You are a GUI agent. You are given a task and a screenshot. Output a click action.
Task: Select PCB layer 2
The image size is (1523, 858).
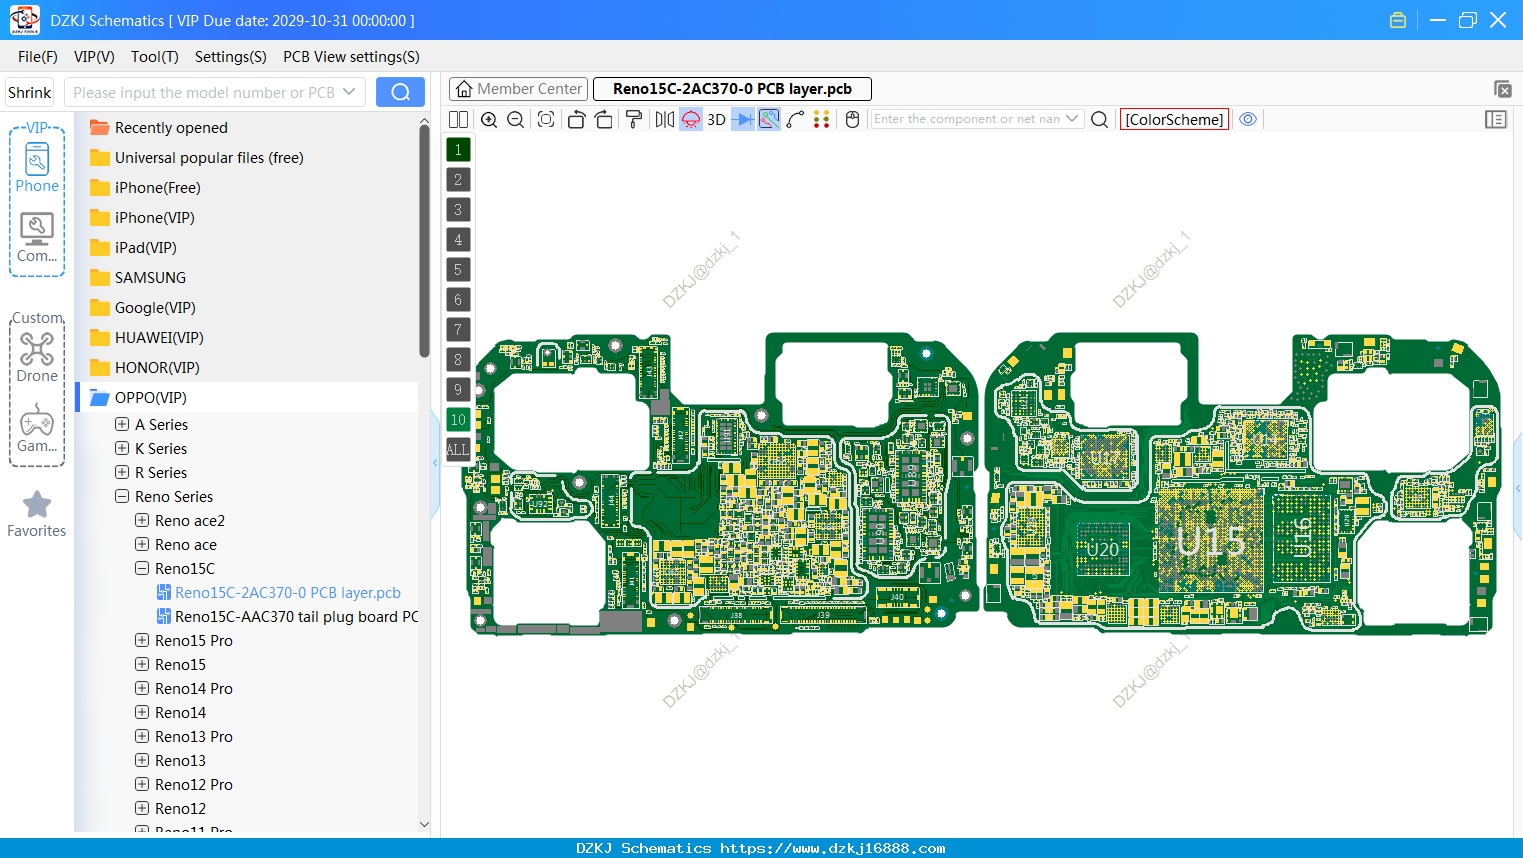click(458, 179)
